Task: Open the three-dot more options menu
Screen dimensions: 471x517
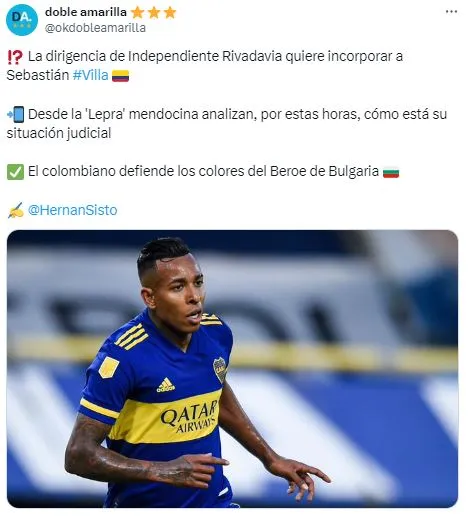Action: click(451, 12)
